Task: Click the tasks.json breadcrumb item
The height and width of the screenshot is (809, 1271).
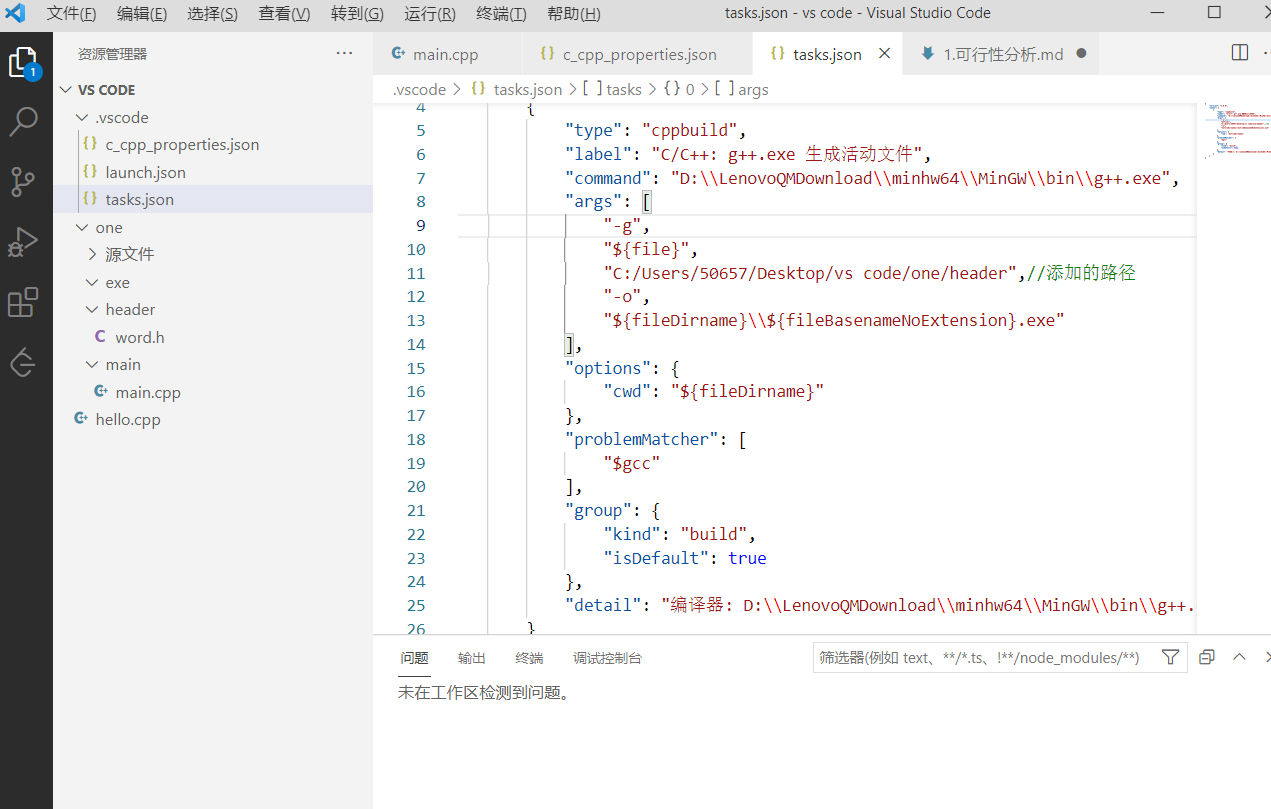Action: tap(526, 89)
